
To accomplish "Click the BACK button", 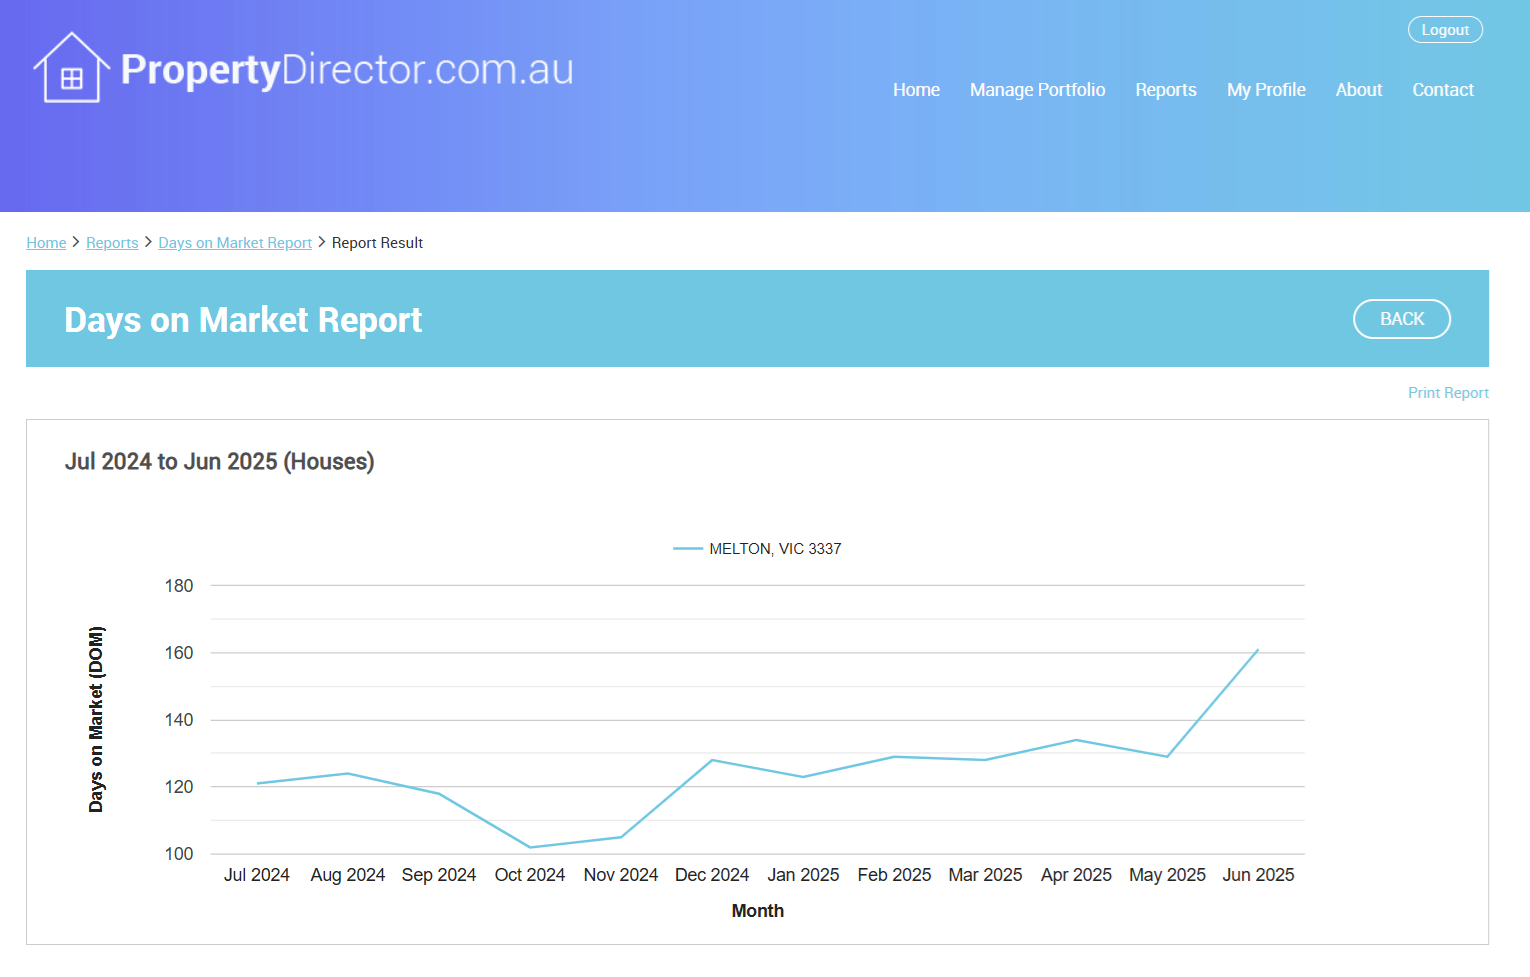I will point(1402,319).
